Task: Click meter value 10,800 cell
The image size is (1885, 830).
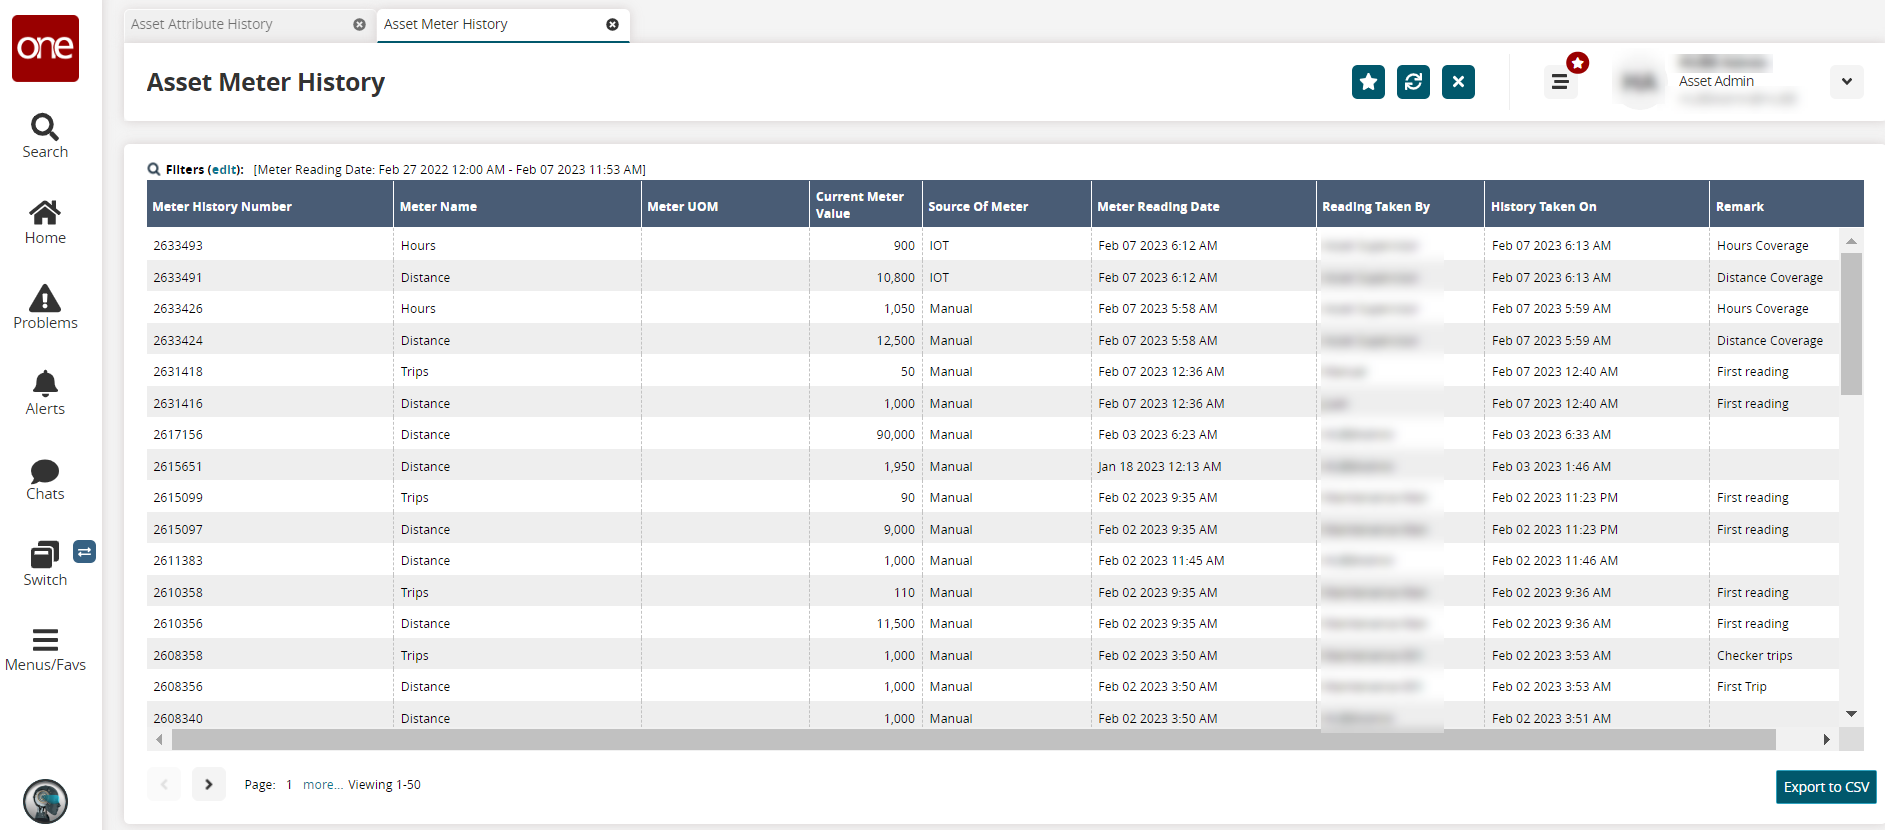Action: pyautogui.click(x=895, y=278)
